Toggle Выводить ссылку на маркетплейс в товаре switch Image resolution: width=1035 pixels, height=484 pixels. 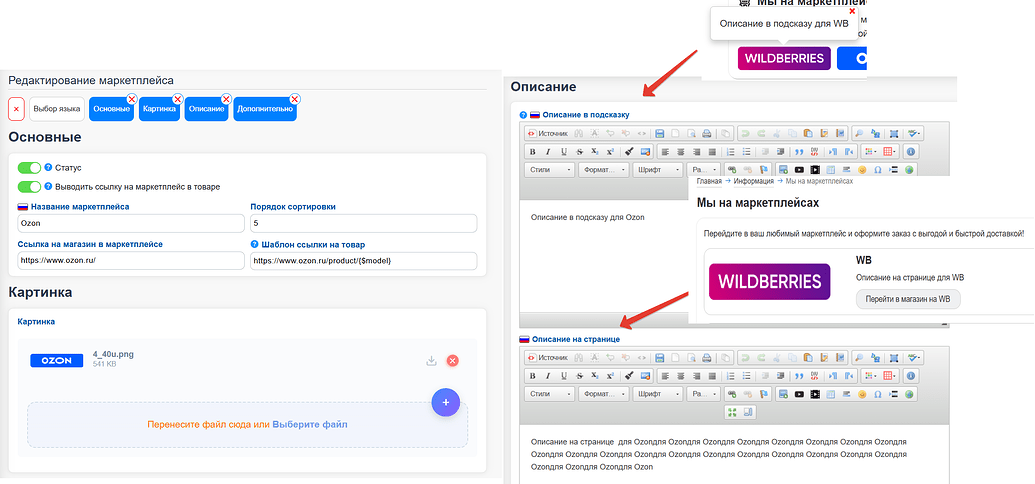coord(29,186)
